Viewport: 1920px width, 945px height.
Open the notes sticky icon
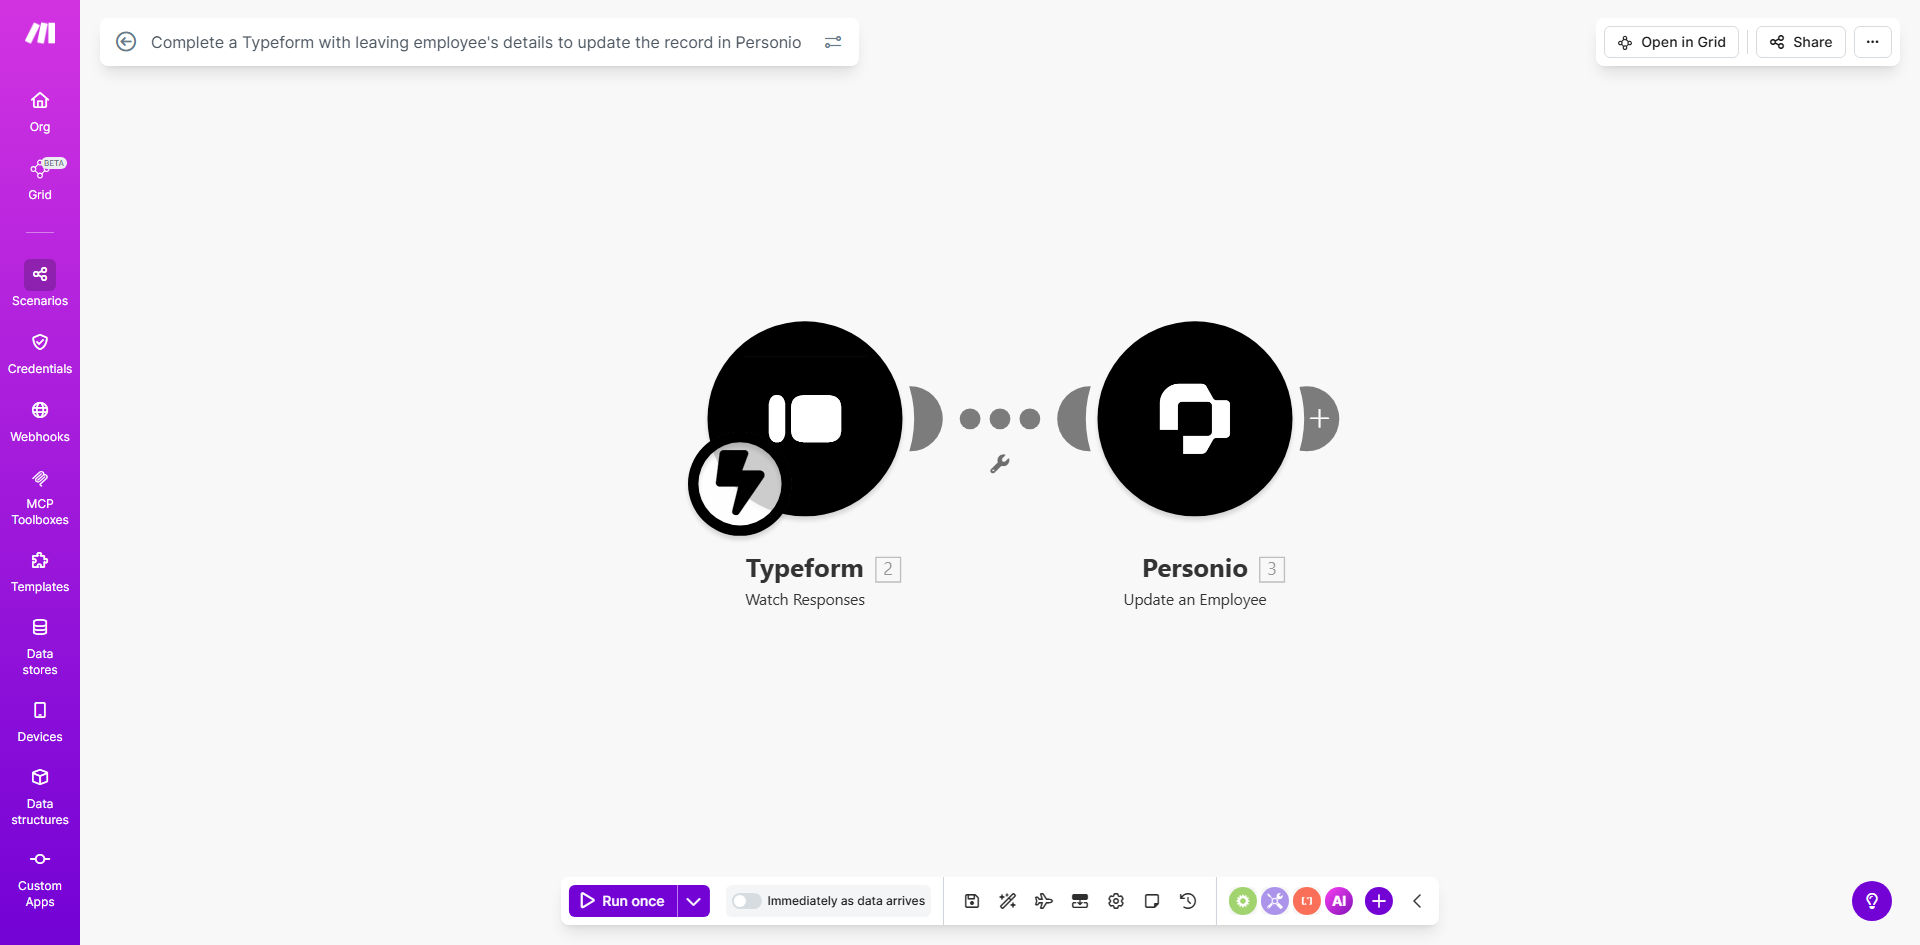click(1151, 901)
